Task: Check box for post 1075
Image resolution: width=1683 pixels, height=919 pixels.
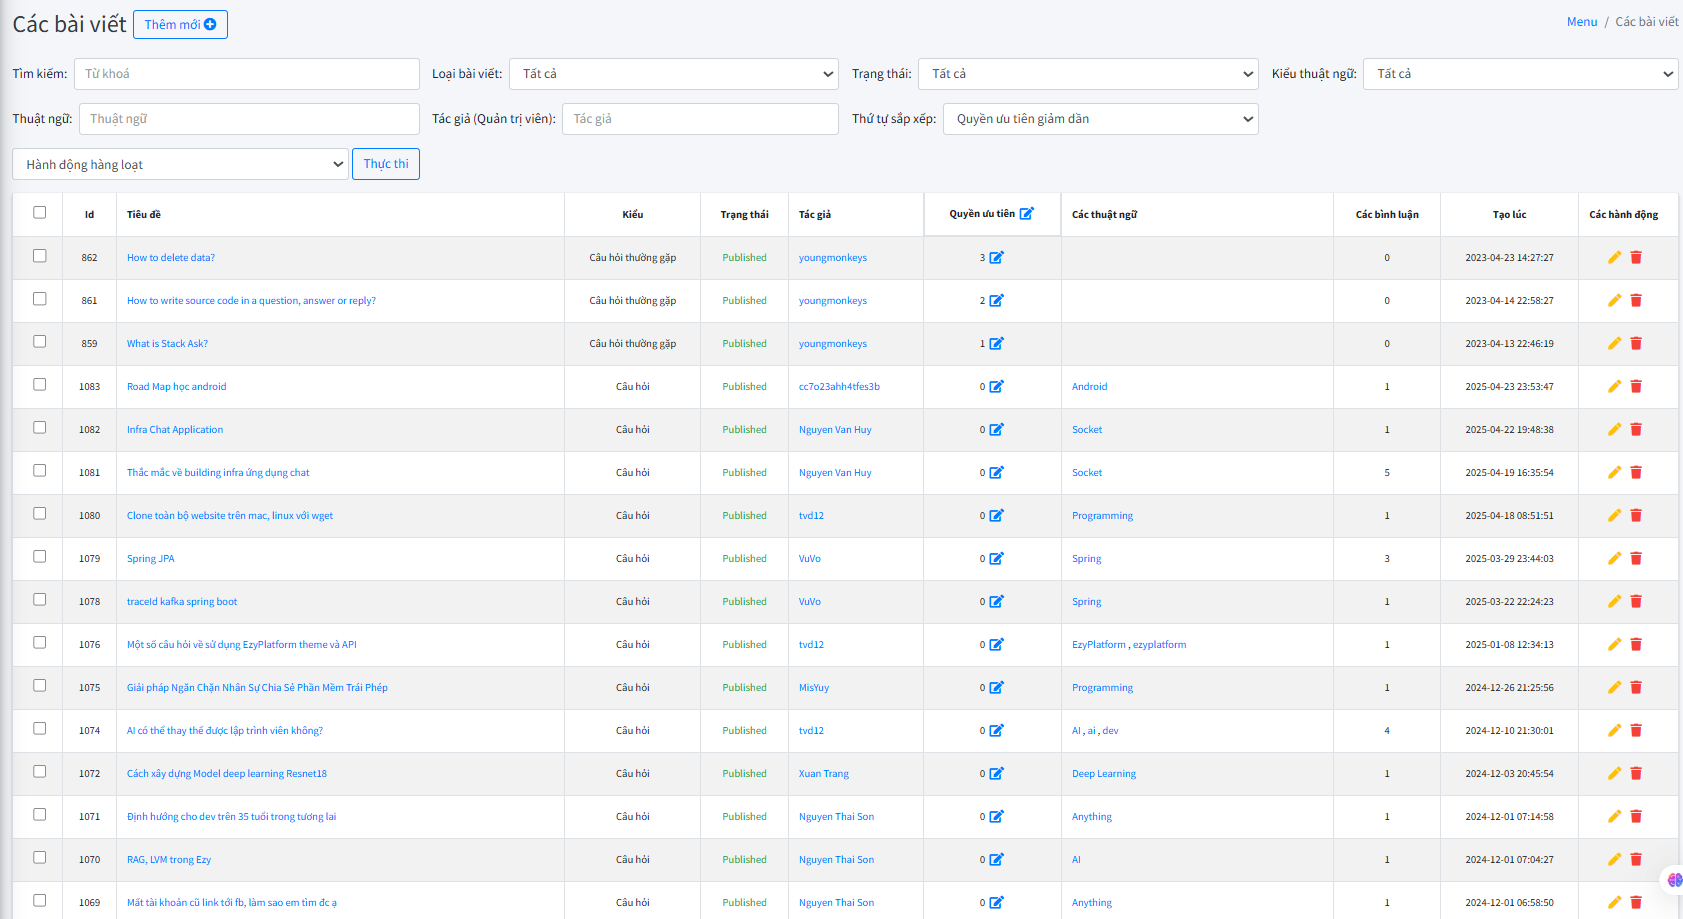Action: (x=40, y=685)
